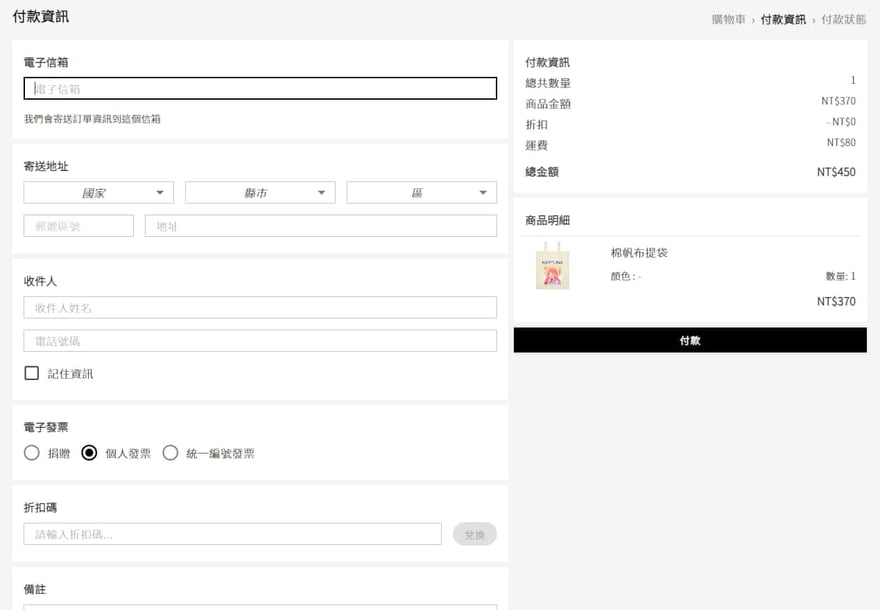Viewport: 880px width, 610px height.
Task: Click the 我們會寄送訂單資訊到這個信箱 hint text
Action: [x=92, y=118]
